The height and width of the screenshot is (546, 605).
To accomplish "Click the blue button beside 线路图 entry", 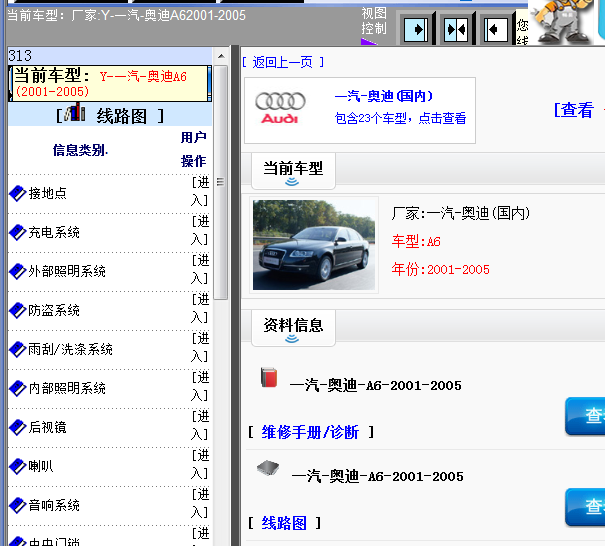I will click(x=585, y=507).
